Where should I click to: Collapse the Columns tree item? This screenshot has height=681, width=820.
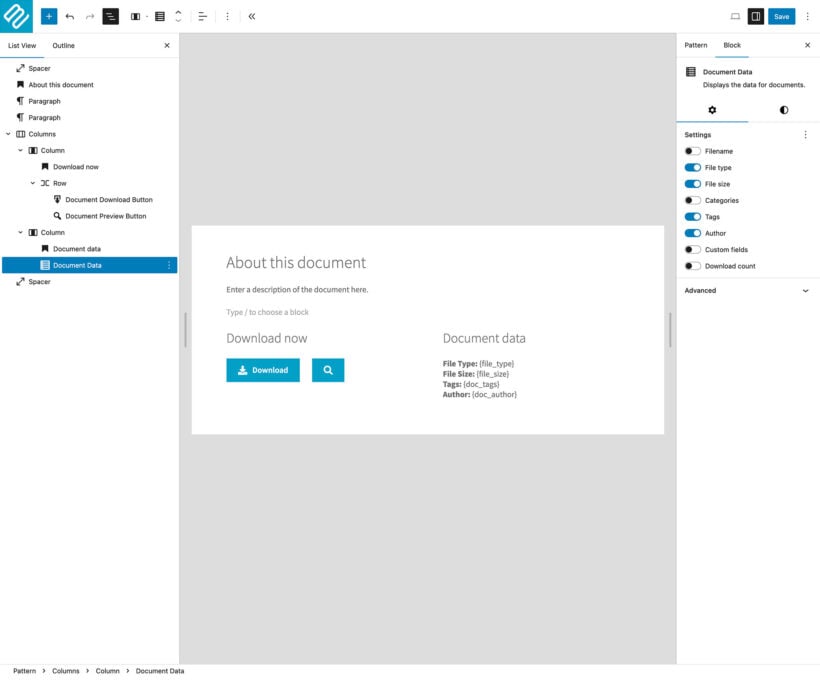coord(9,133)
